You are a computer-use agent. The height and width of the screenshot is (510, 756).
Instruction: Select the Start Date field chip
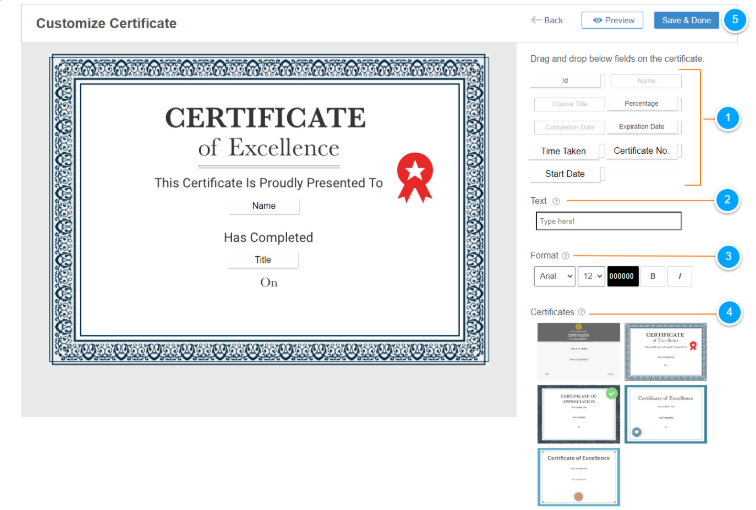tap(564, 174)
